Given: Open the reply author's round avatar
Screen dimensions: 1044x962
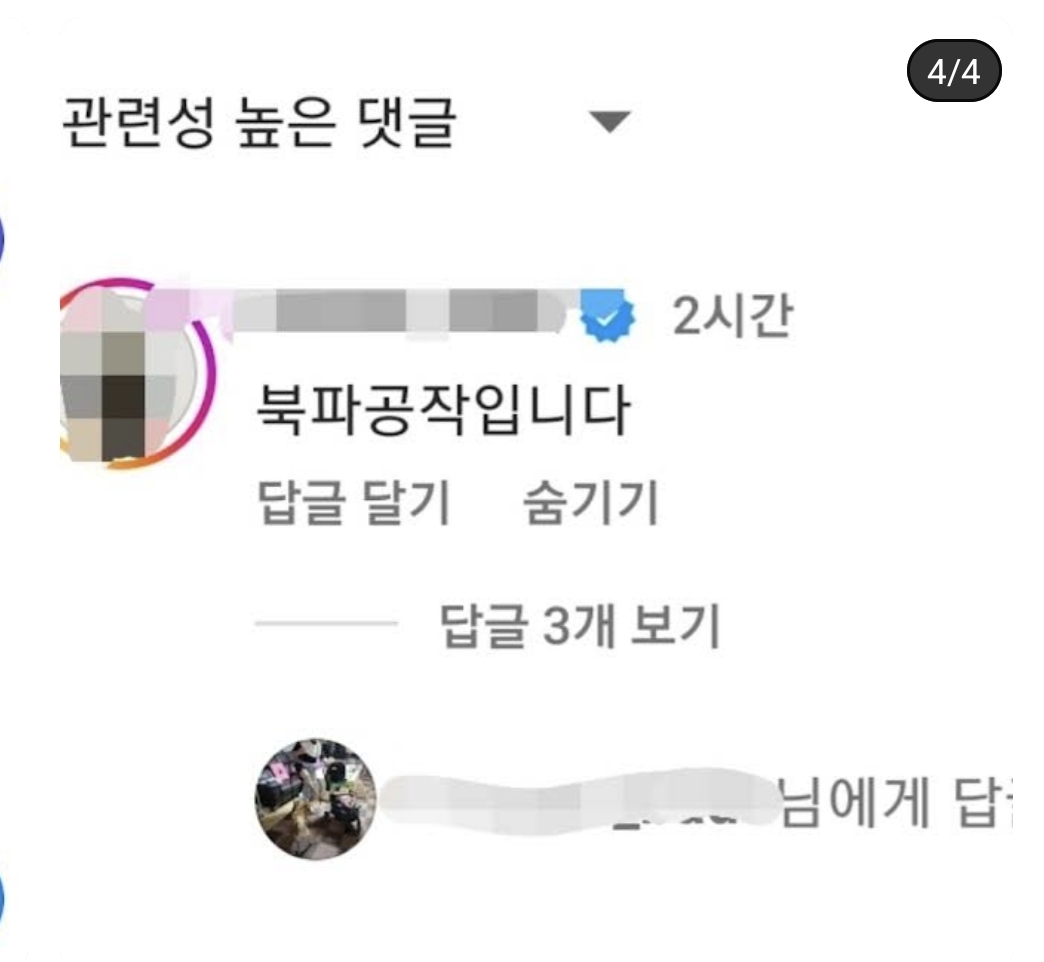Looking at the screenshot, I should point(316,798).
